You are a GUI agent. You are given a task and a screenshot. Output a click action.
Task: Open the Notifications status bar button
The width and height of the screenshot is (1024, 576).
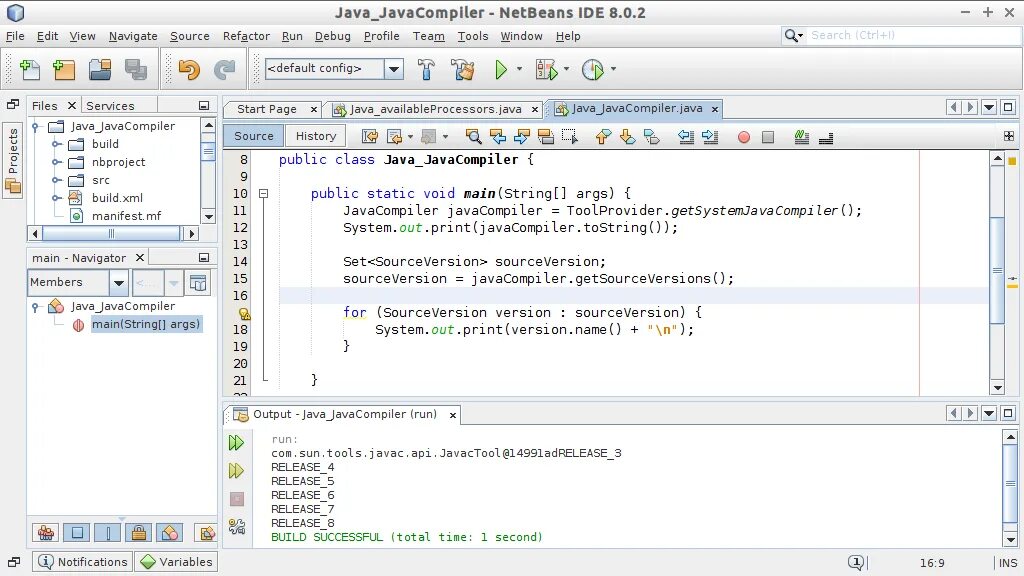[x=82, y=562]
